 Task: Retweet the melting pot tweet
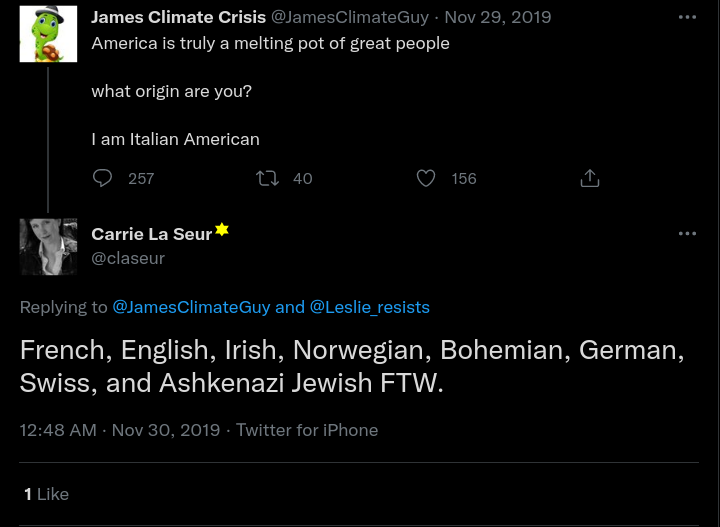[267, 178]
